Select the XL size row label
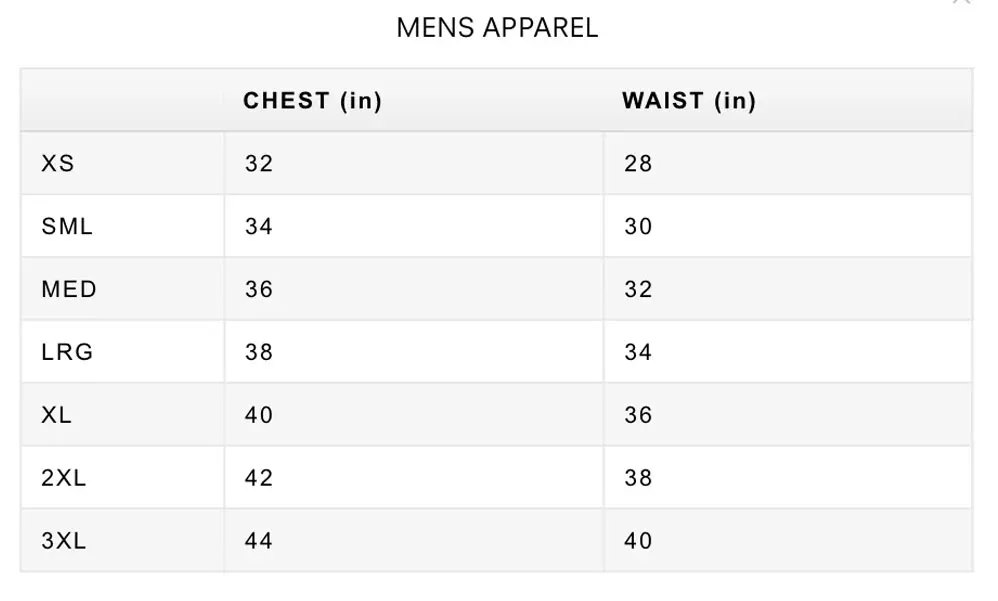This screenshot has height=601, width=998. pos(57,415)
